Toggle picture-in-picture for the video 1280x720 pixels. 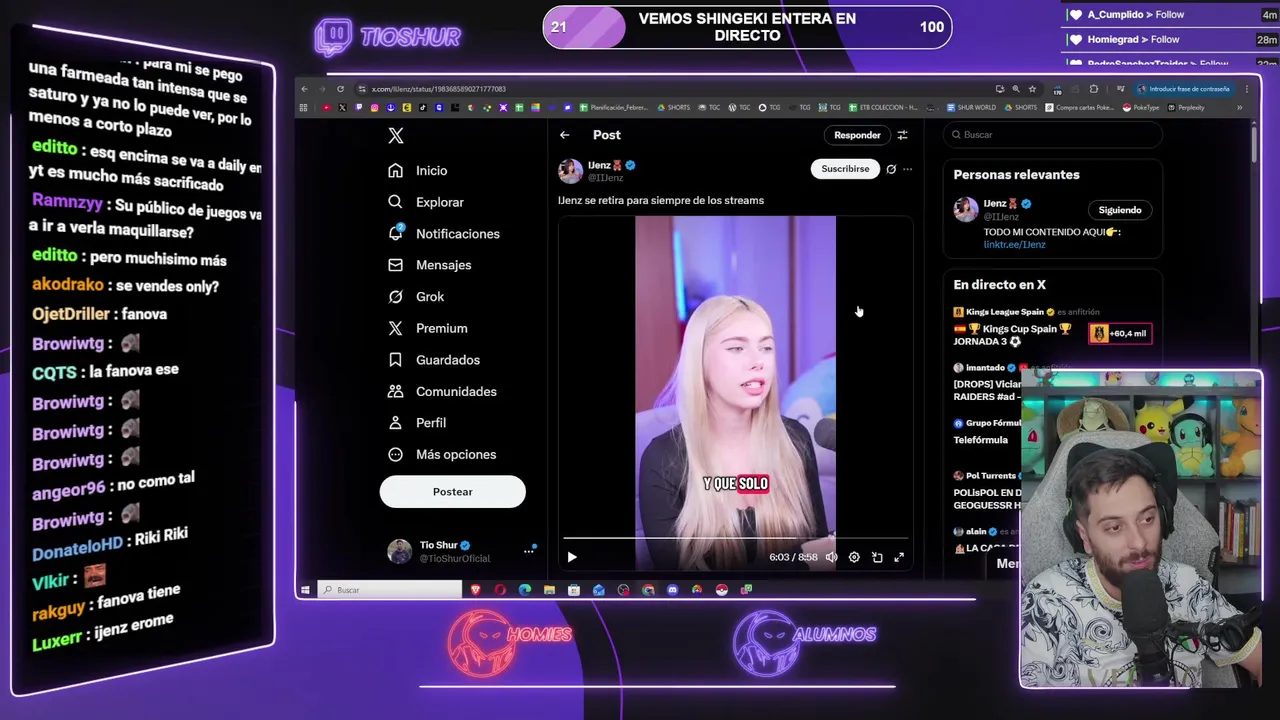[x=877, y=557]
